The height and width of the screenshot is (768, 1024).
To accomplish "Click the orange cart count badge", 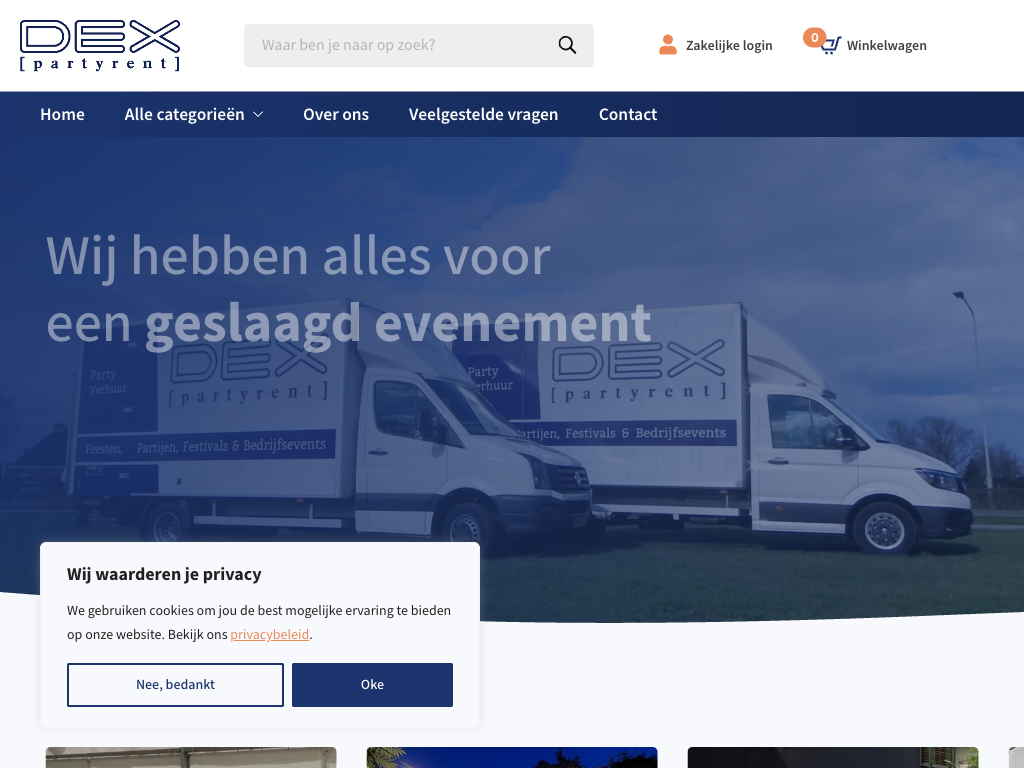I will (x=814, y=38).
